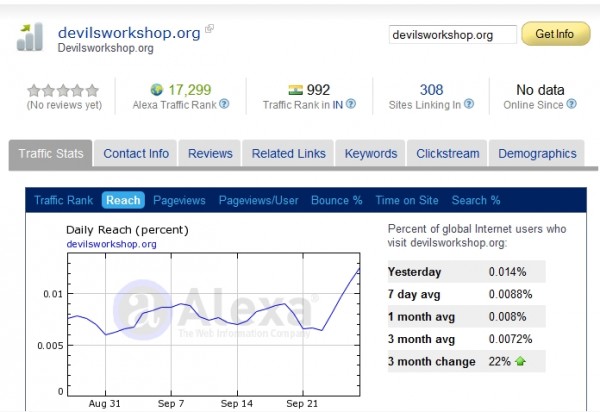Click the 992 India traffic rank value
600x412 pixels.
318,90
